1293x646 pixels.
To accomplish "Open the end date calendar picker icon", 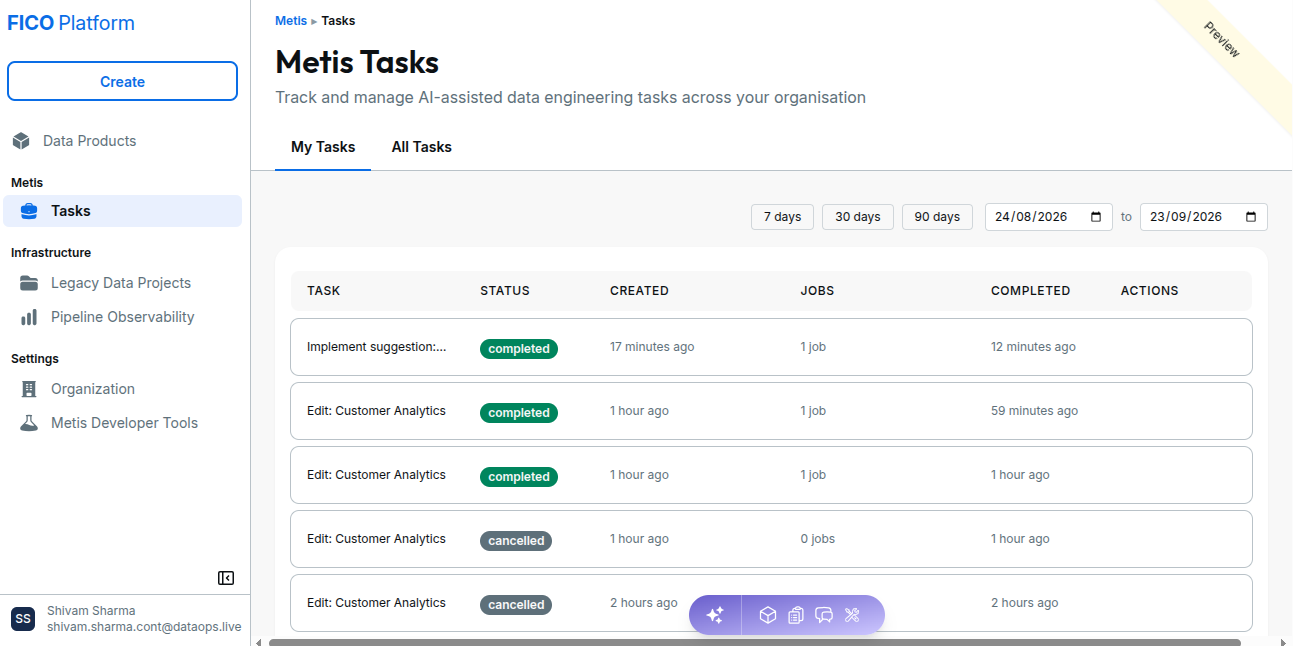I will (1251, 217).
